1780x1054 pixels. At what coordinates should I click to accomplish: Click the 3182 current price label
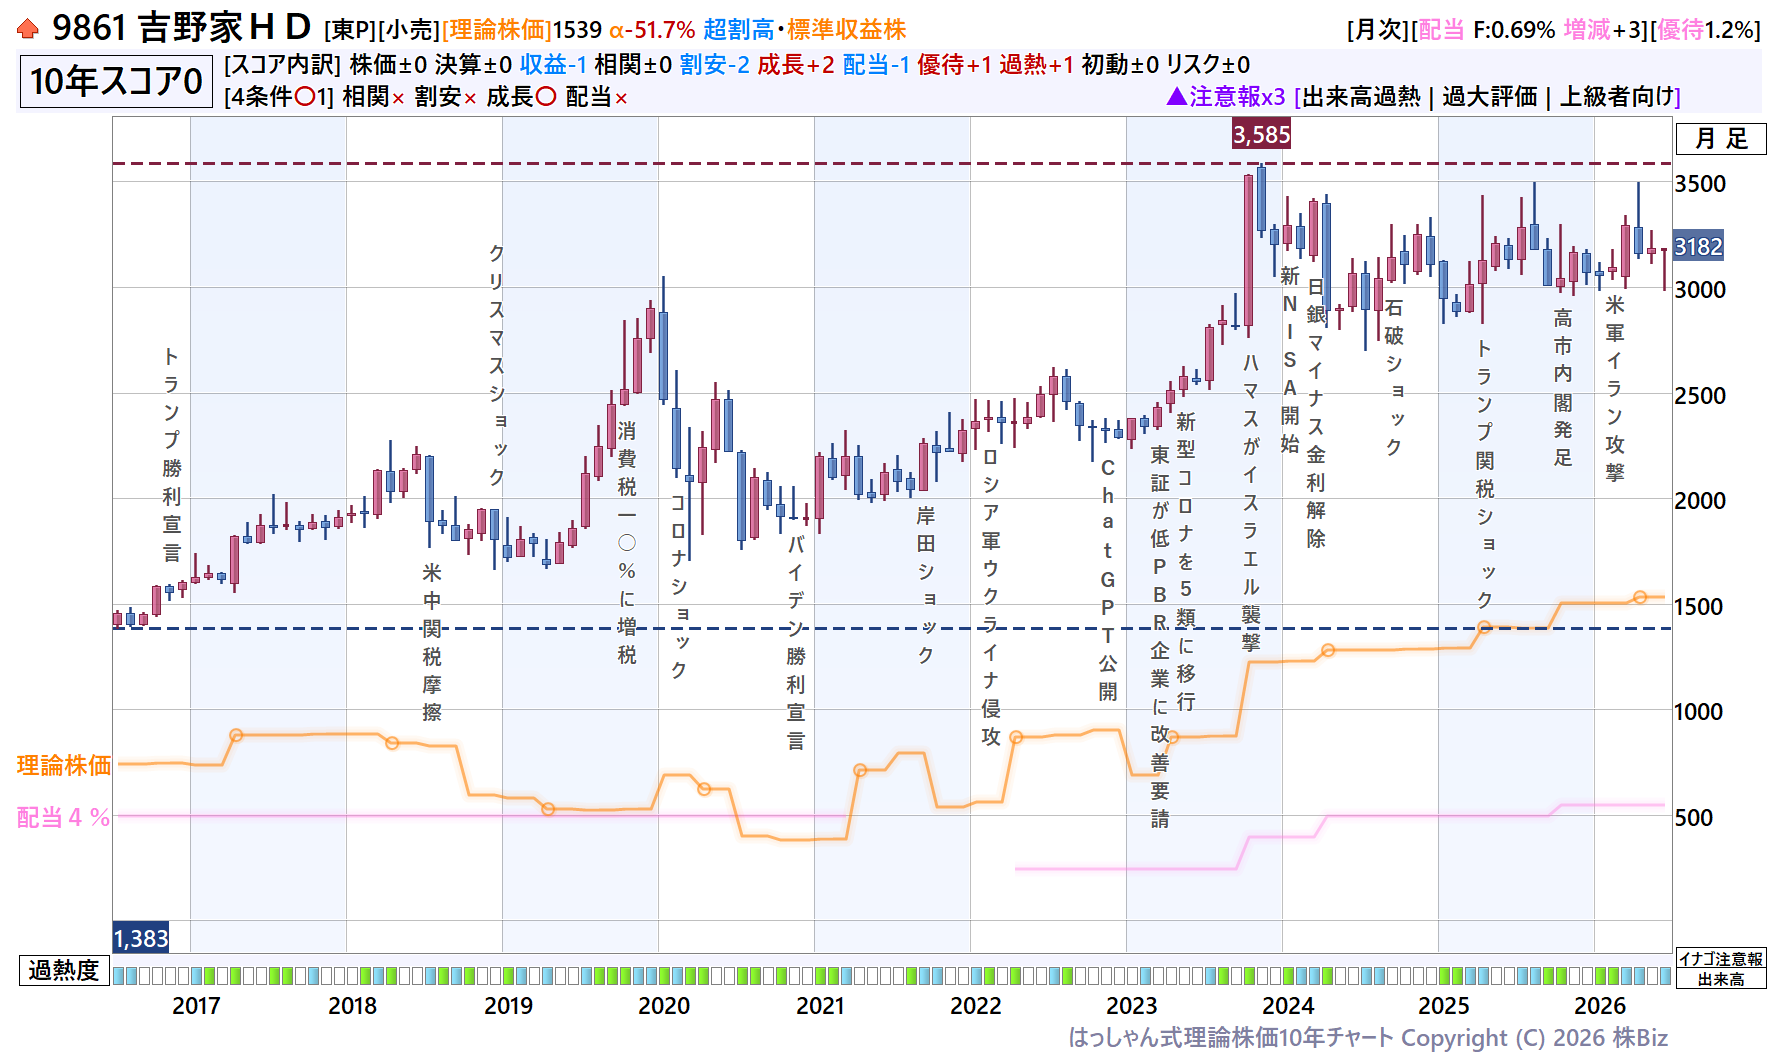click(x=1699, y=246)
